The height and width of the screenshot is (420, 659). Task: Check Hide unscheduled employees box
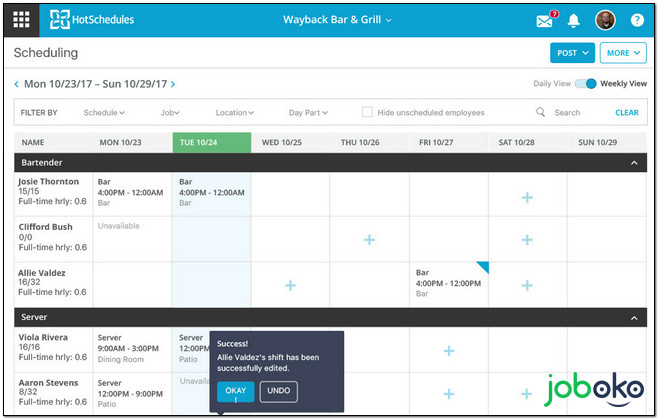pos(368,113)
